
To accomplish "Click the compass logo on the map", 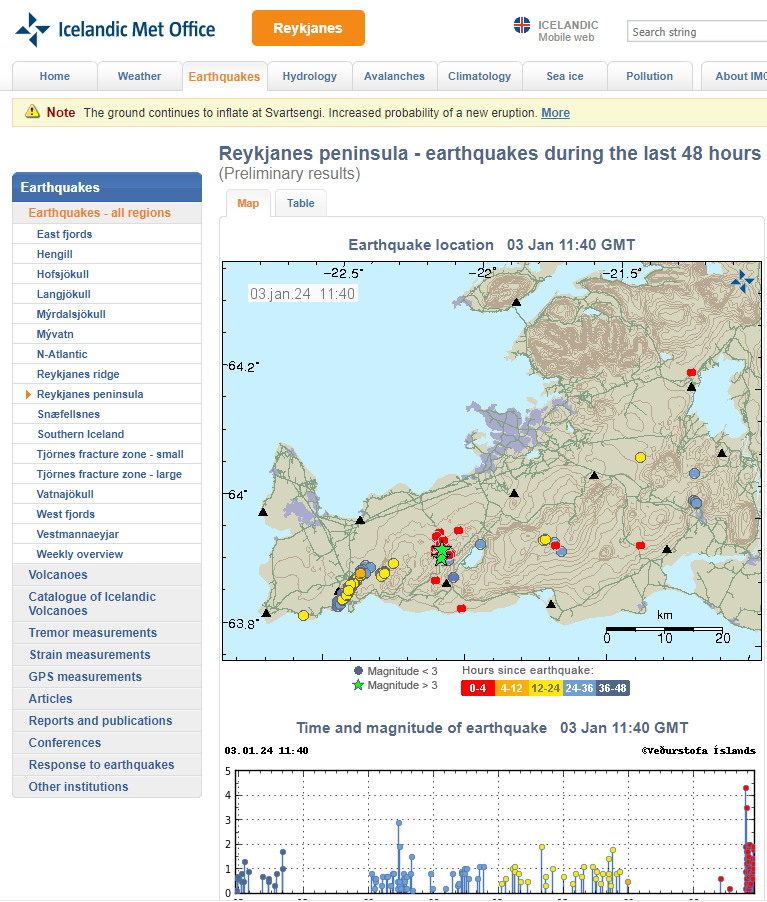I will (742, 281).
